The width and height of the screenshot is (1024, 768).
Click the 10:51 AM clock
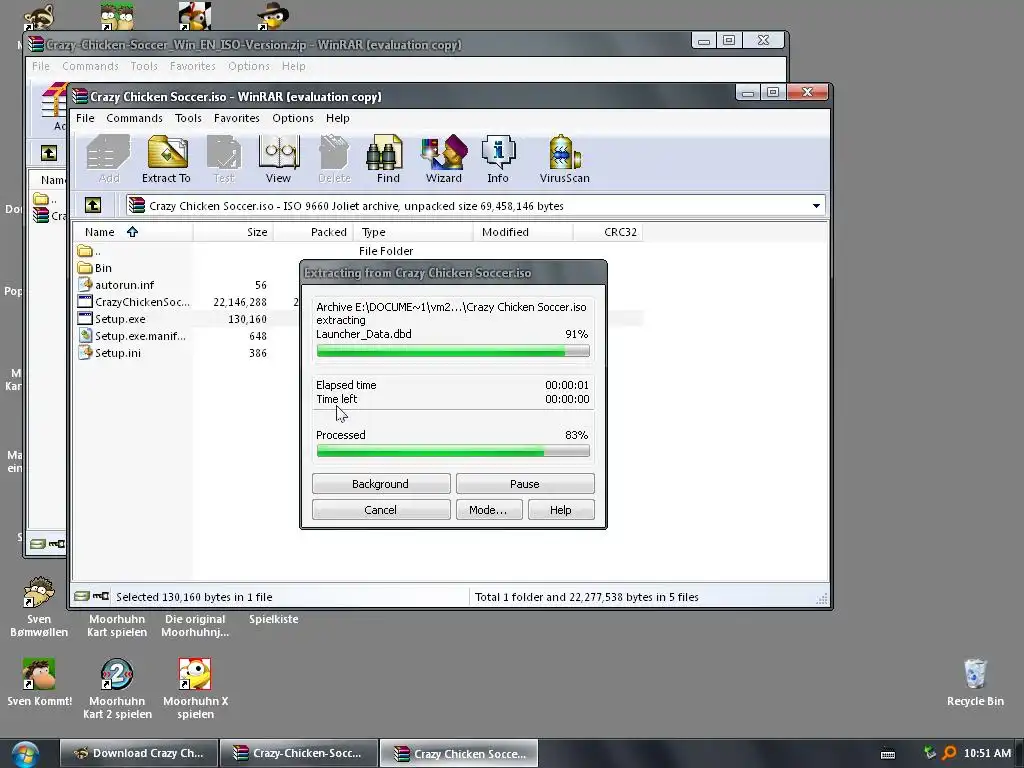(987, 753)
